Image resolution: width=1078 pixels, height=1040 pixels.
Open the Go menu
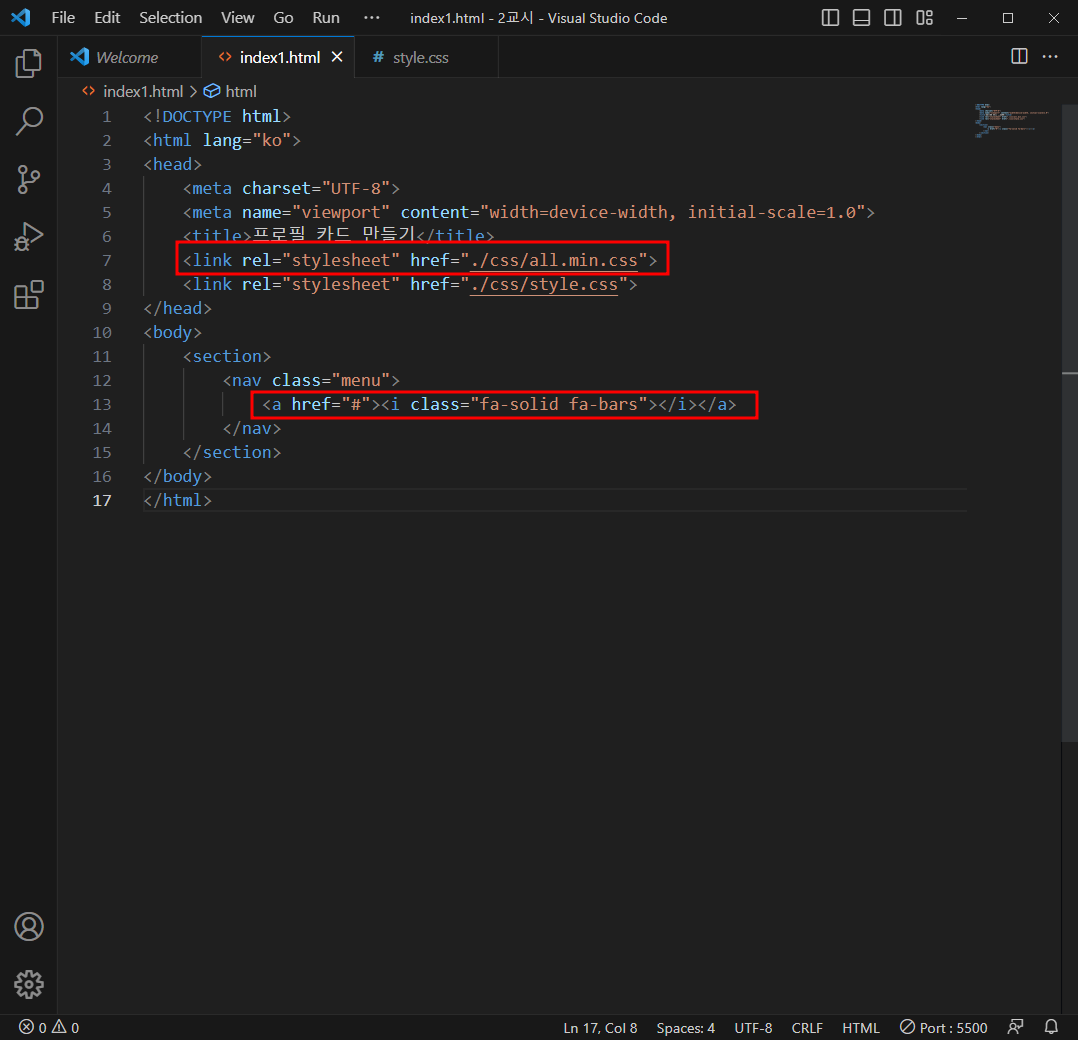(283, 18)
